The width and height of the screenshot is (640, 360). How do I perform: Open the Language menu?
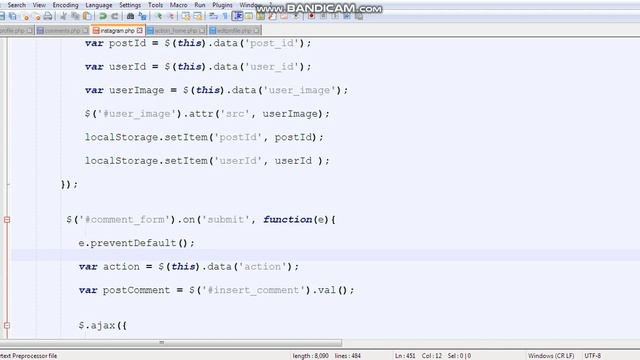(x=99, y=5)
